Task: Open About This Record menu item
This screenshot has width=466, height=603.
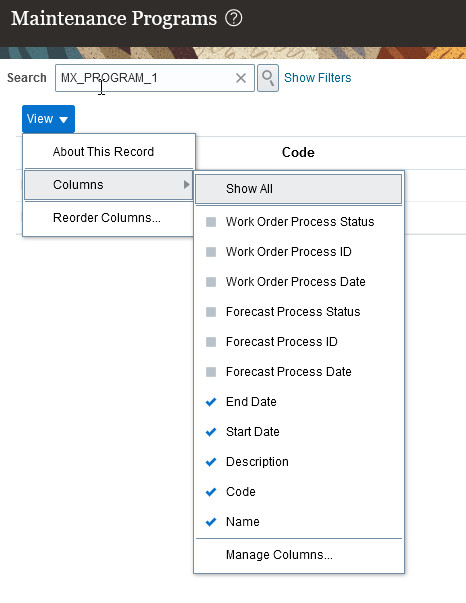Action: coord(109,152)
